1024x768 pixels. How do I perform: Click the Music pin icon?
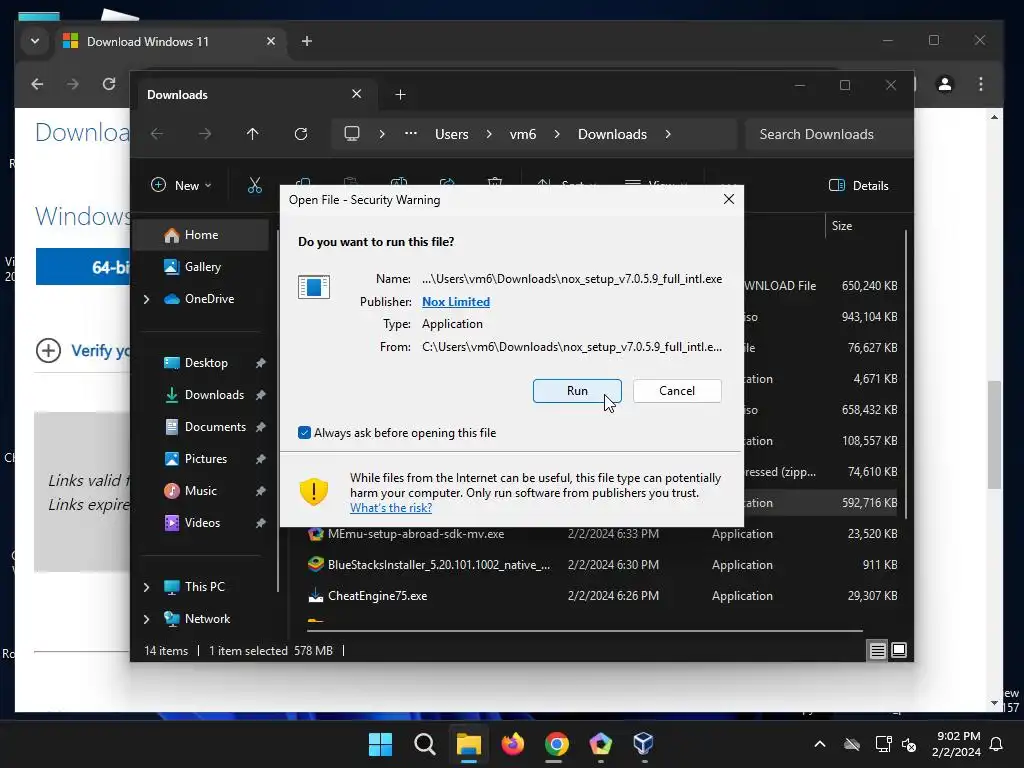pyautogui.click(x=261, y=490)
